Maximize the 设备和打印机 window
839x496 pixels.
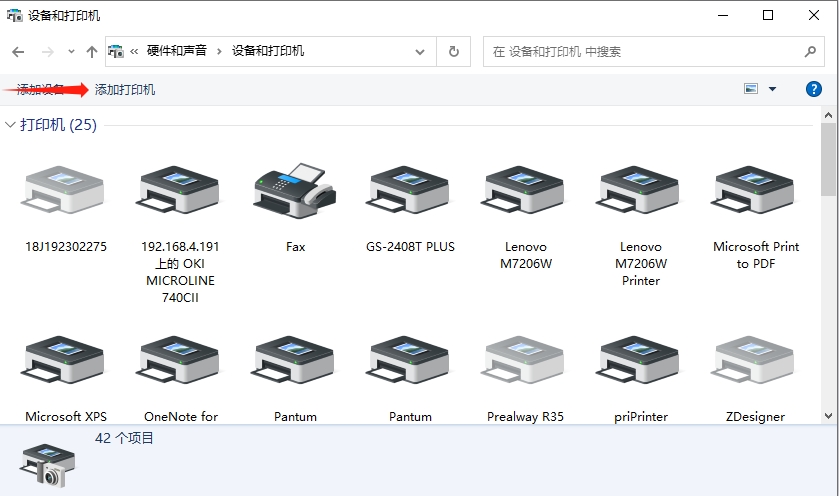click(x=768, y=15)
